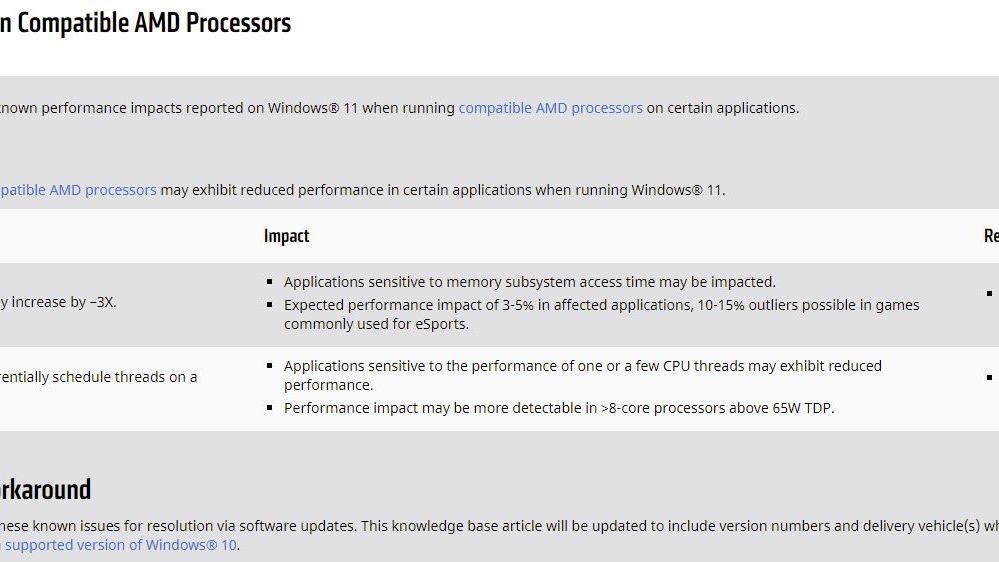Click the partially visible 'Re' column header

pyautogui.click(x=990, y=236)
